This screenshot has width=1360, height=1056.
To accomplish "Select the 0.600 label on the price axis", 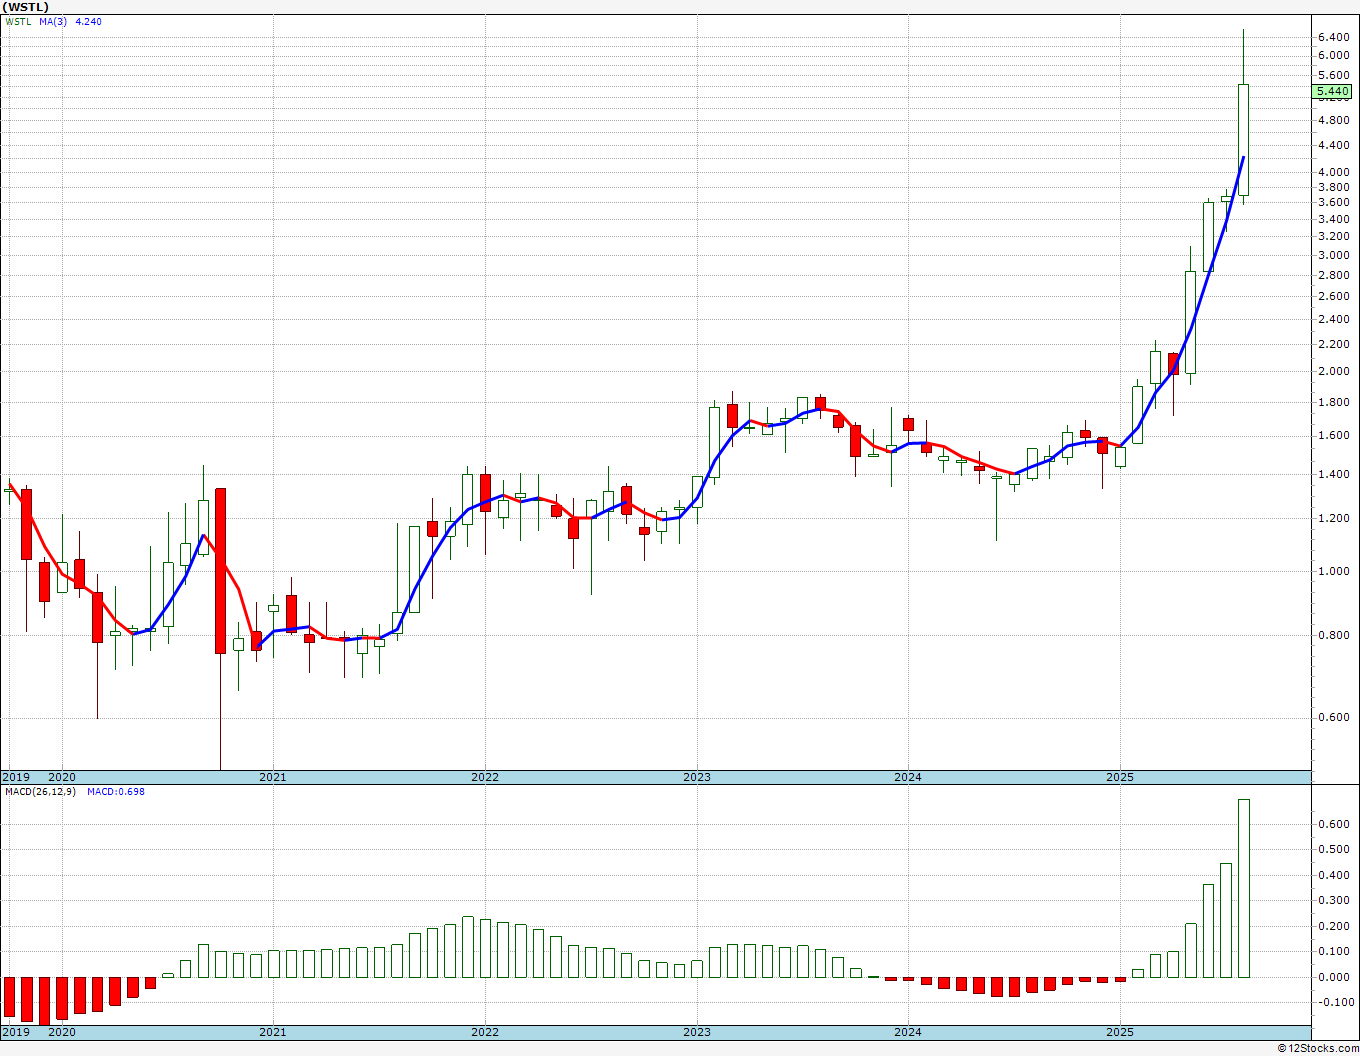I will click(x=1334, y=718).
